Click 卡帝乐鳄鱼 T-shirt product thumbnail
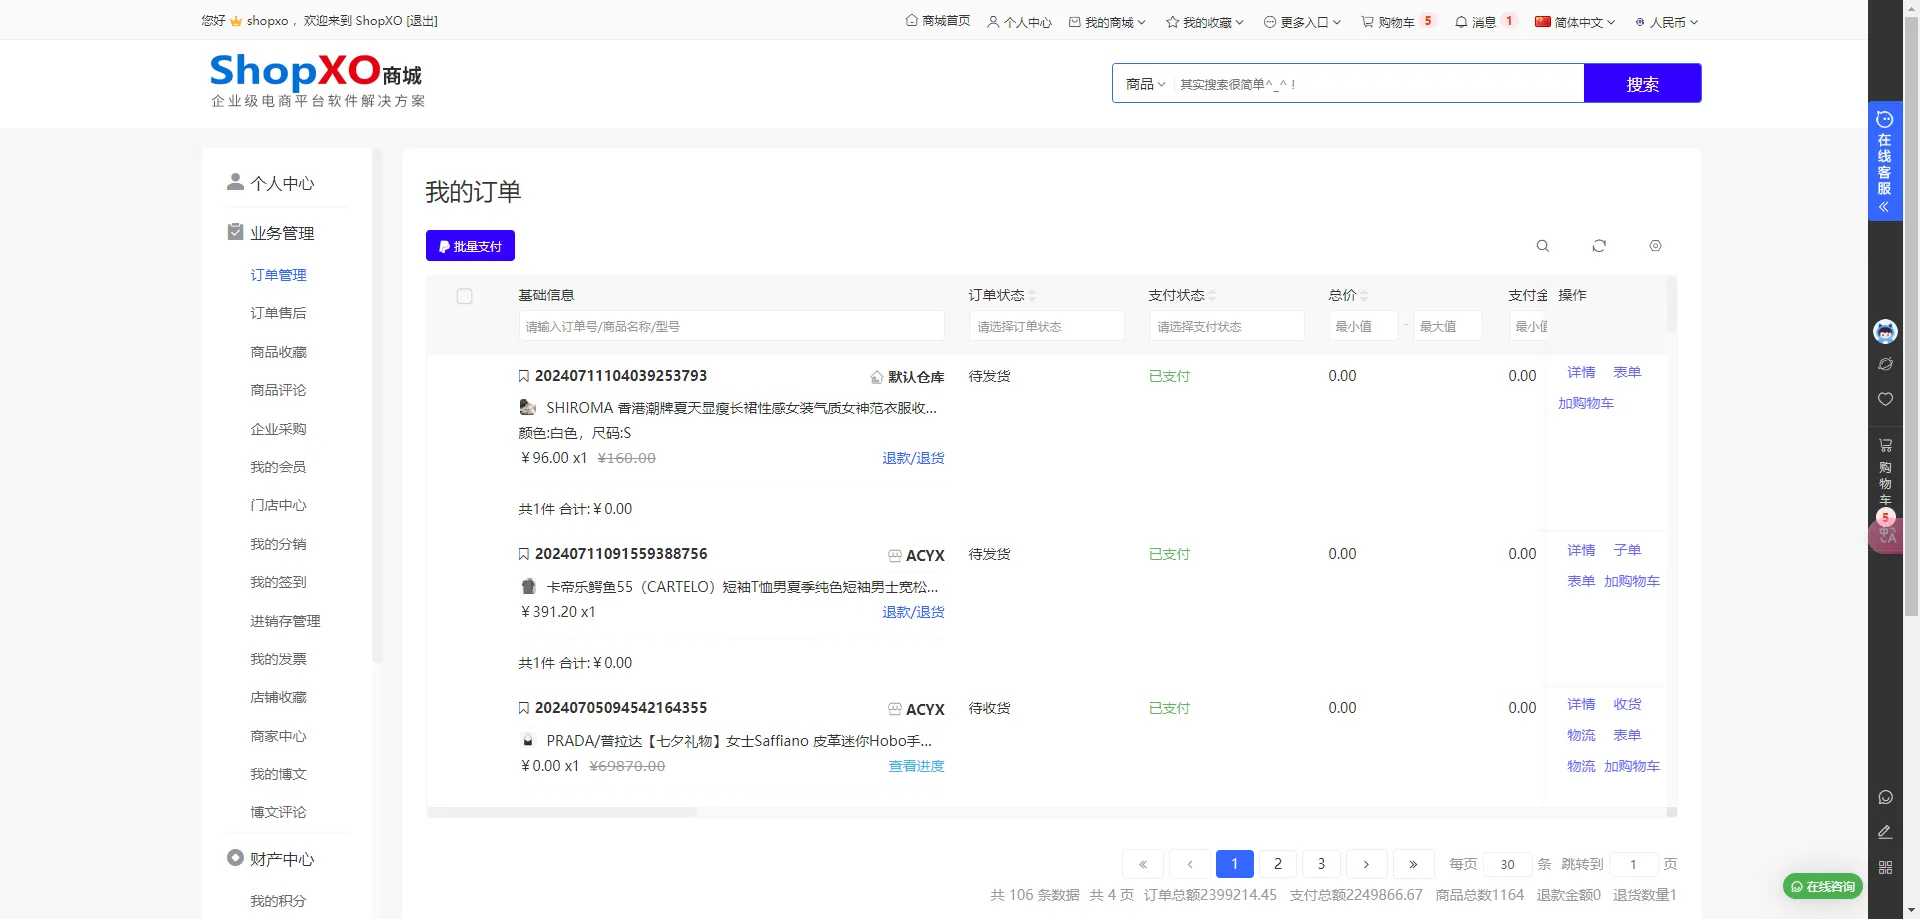This screenshot has height=919, width=1920. pyautogui.click(x=527, y=586)
